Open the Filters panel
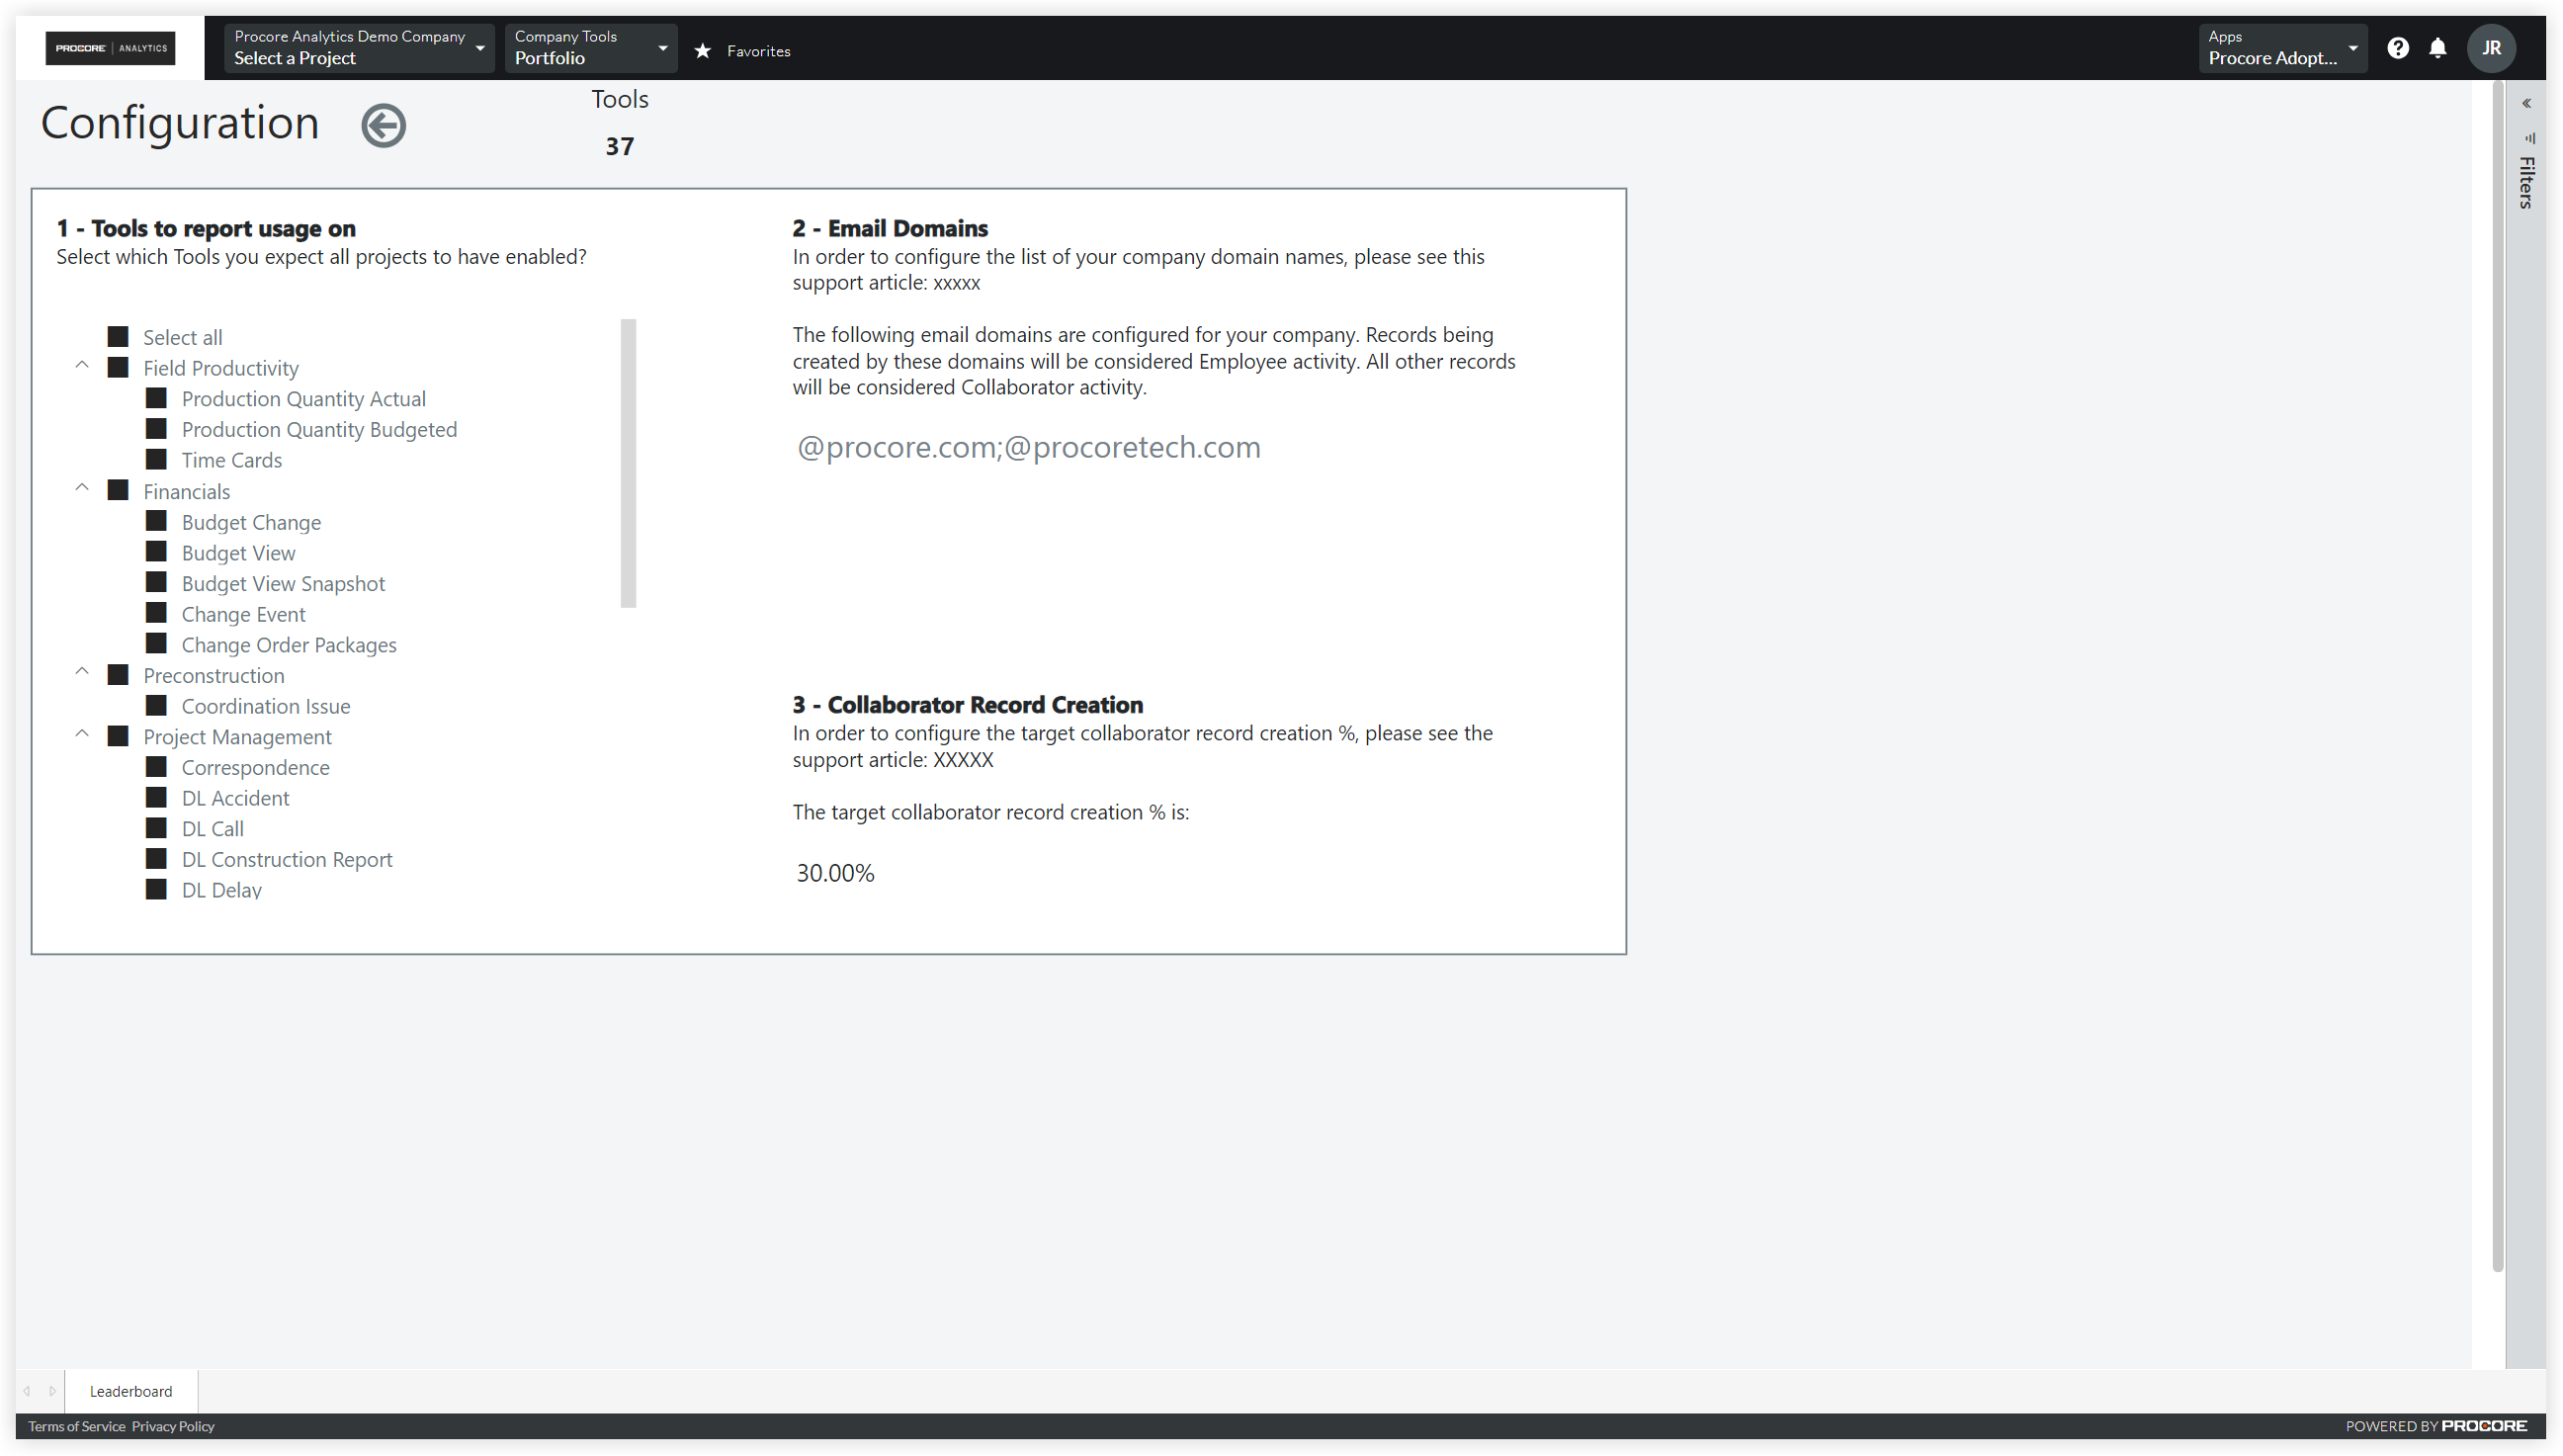Screen dimensions: 2563x1456 coord(2526,183)
